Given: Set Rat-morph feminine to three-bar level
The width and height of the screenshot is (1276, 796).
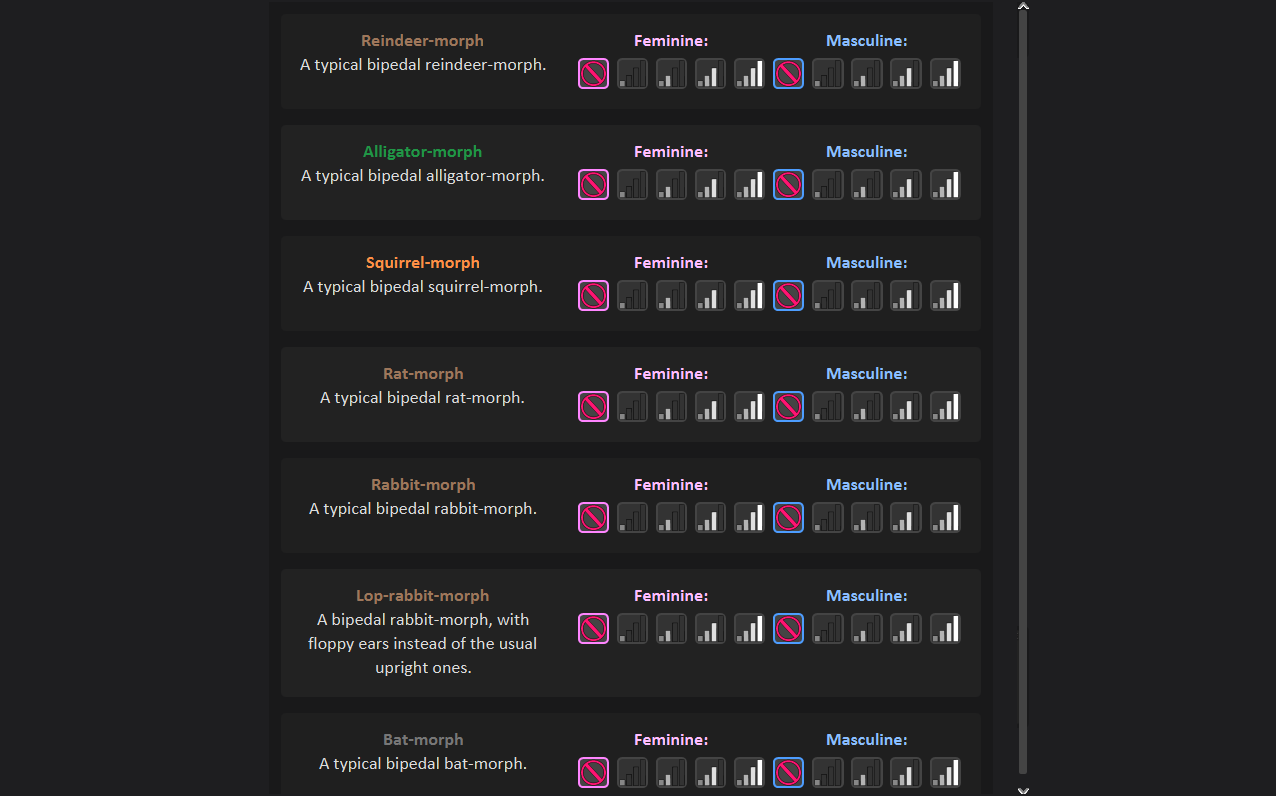Looking at the screenshot, I should [x=710, y=407].
